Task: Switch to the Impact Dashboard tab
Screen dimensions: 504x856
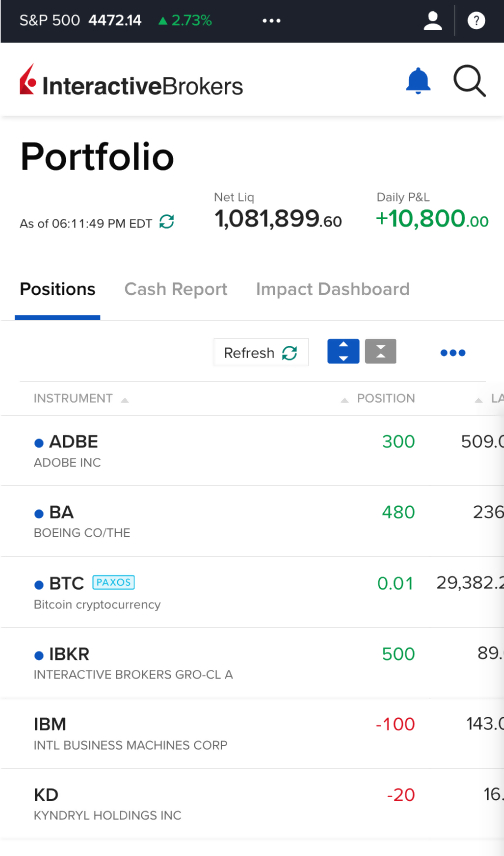Action: click(333, 289)
